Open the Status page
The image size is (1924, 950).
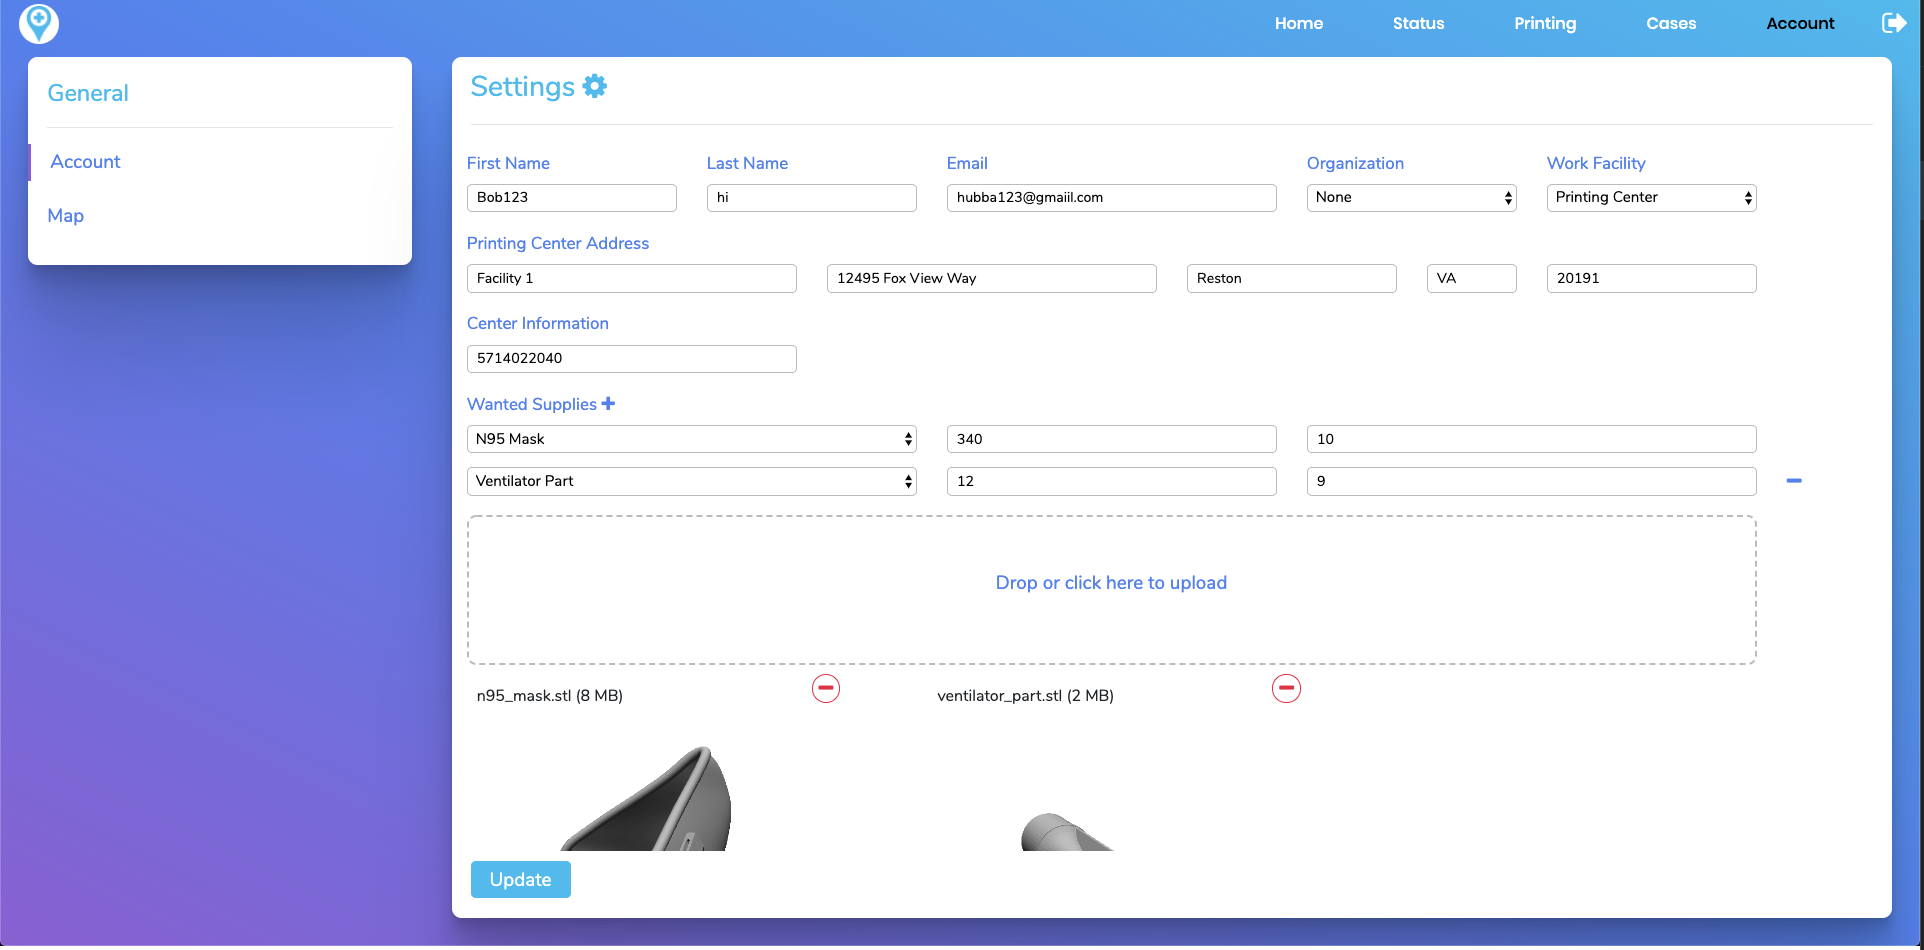(x=1418, y=23)
